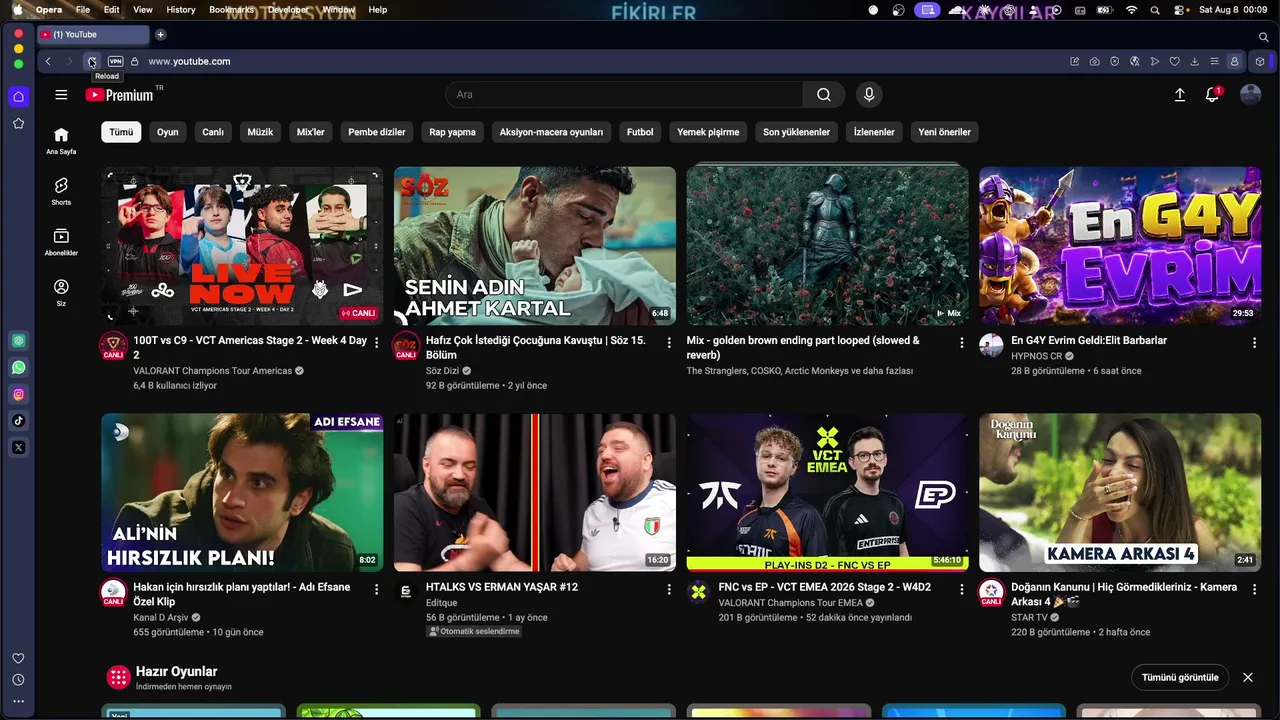Select the Canlı filter chip
Image resolution: width=1280 pixels, height=720 pixels.
tap(213, 132)
